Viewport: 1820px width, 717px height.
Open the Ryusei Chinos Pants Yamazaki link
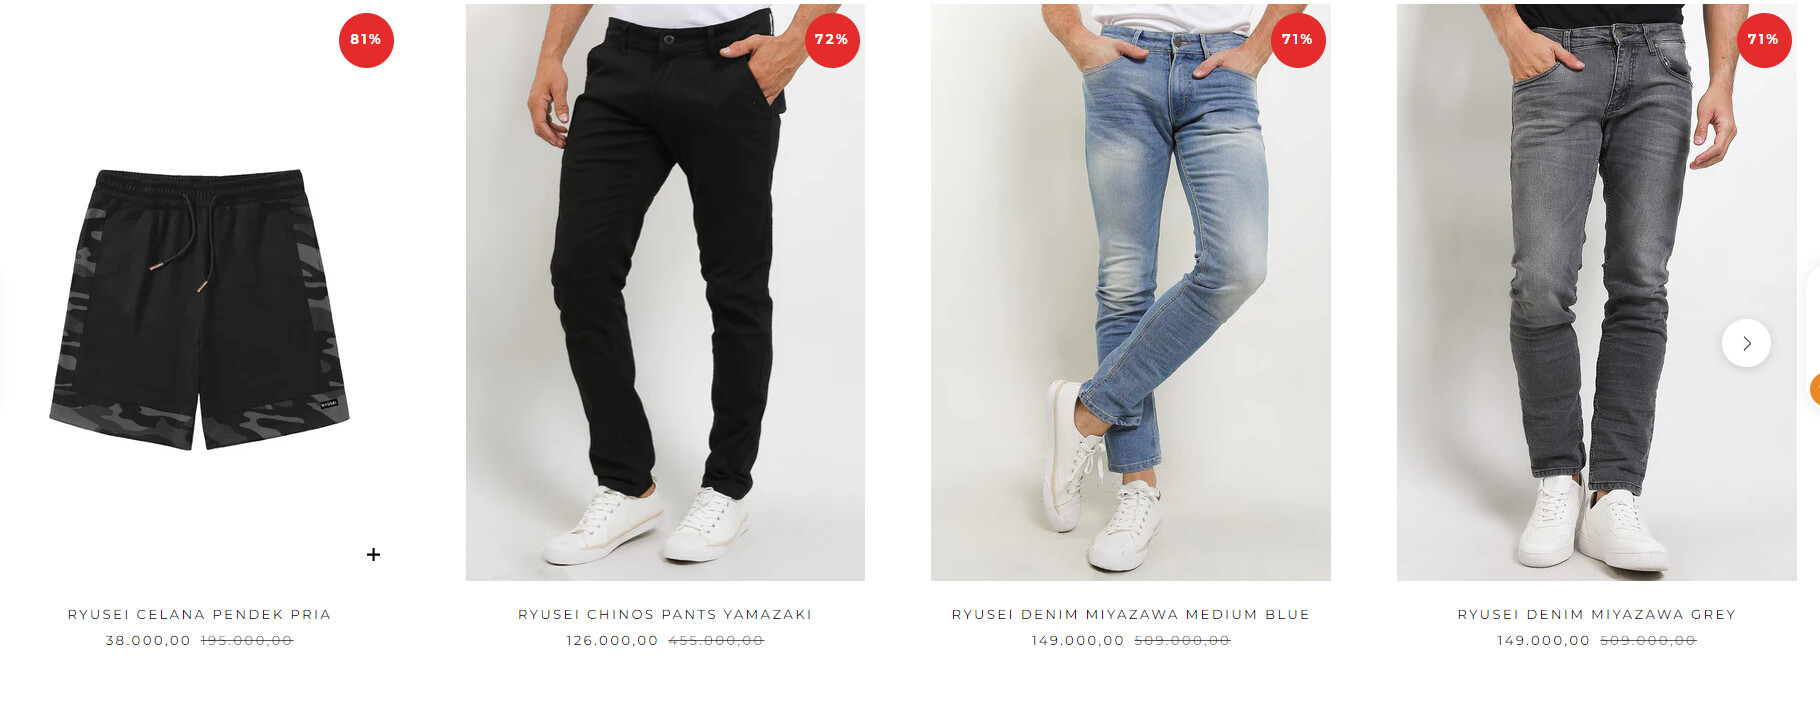click(665, 614)
